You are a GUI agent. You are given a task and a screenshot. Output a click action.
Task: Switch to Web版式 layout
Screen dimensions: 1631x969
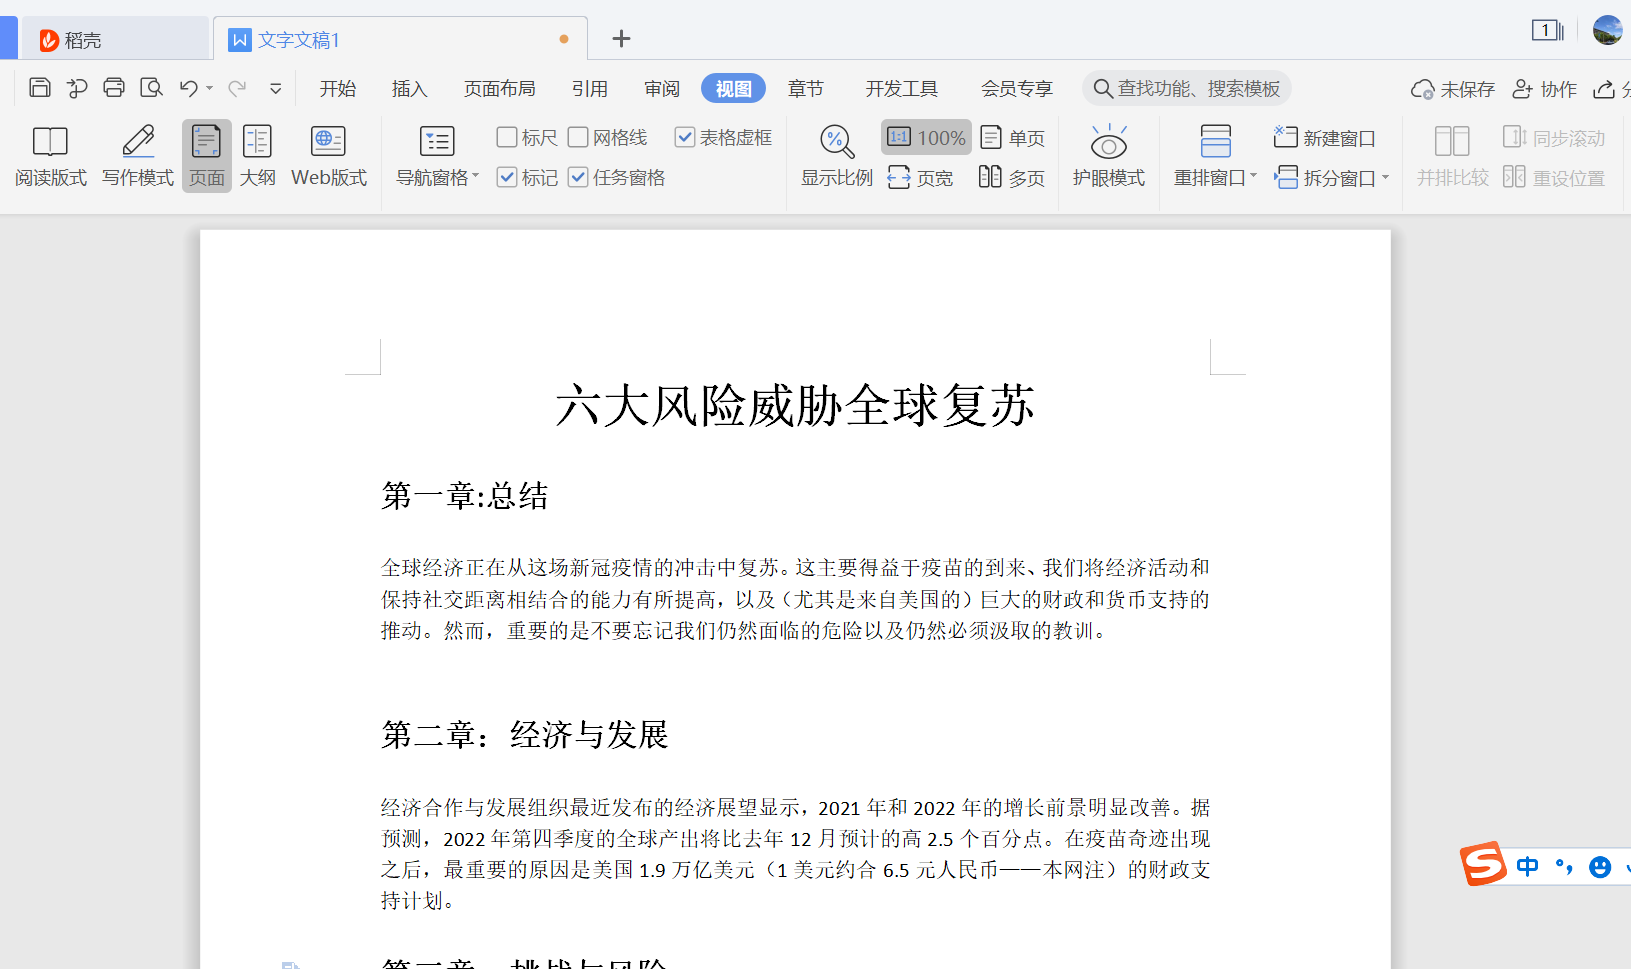coord(328,155)
